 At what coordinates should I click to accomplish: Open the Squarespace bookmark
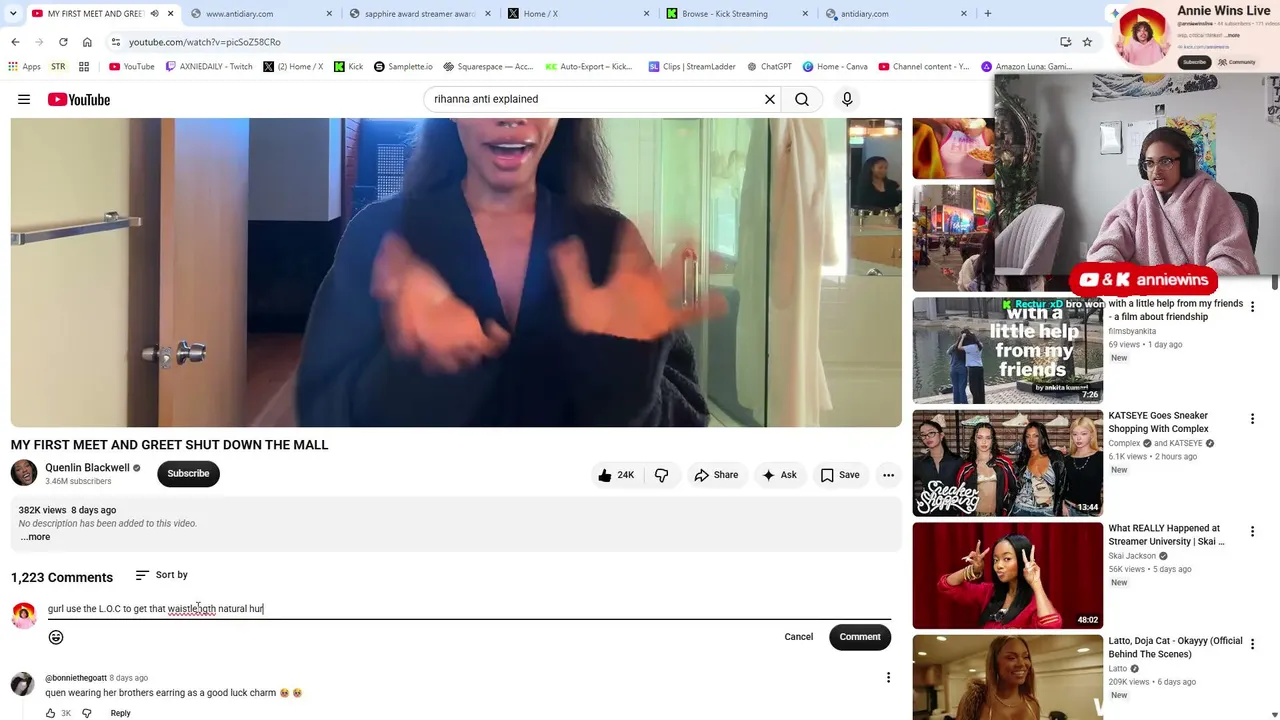pyautogui.click(x=488, y=67)
